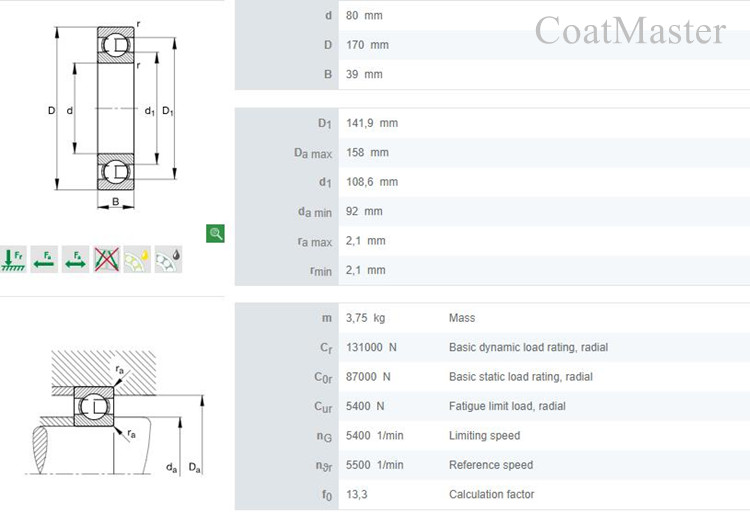Click the oil lubrication icon with black drop
Image resolution: width=750 pixels, height=512 pixels.
coord(168,259)
